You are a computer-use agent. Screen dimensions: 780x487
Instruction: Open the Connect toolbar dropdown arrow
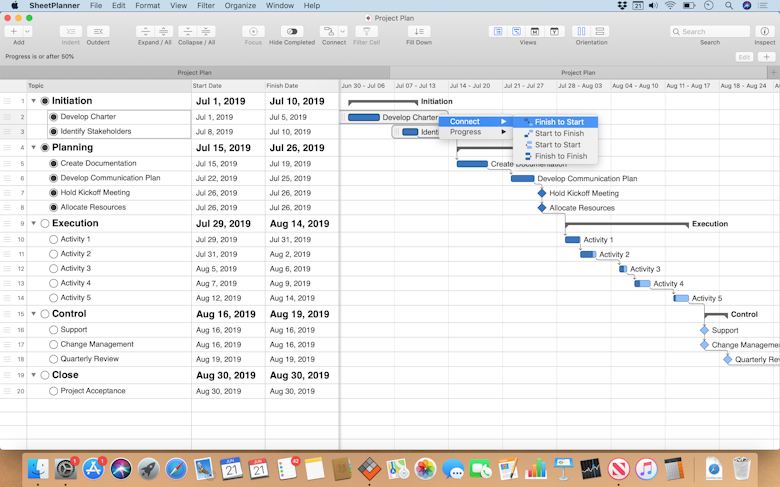click(343, 31)
